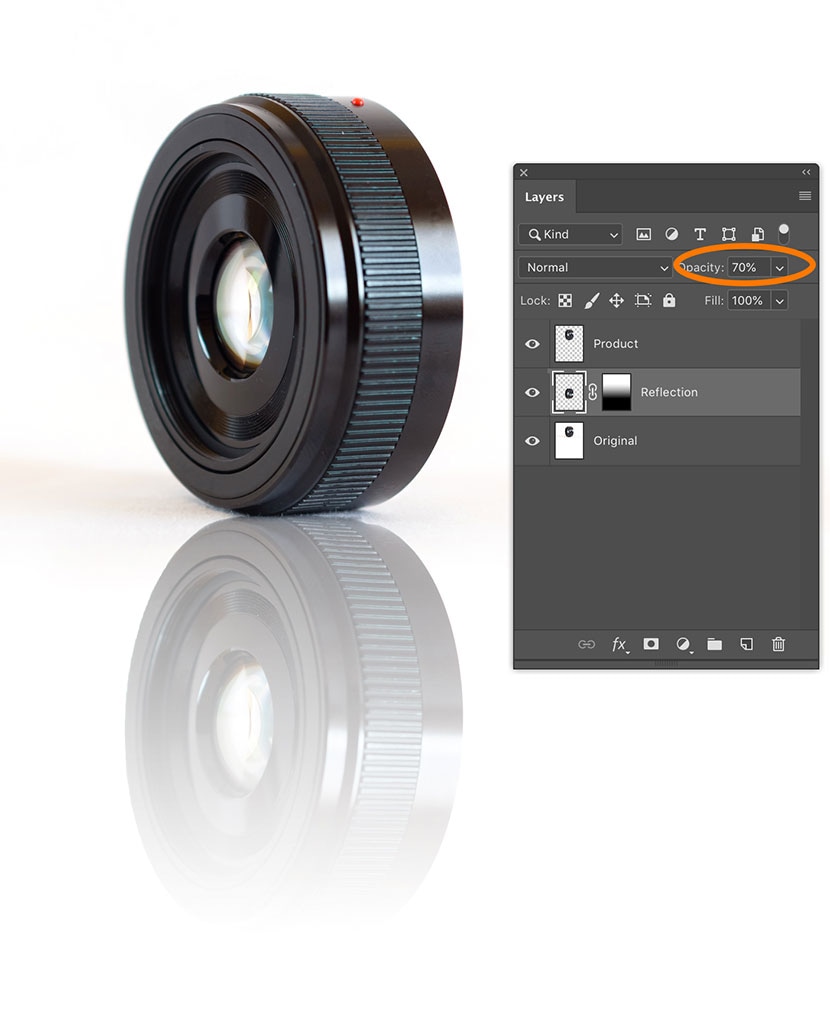Image resolution: width=830 pixels, height=1022 pixels.
Task: Select the Layers tab
Action: 544,197
